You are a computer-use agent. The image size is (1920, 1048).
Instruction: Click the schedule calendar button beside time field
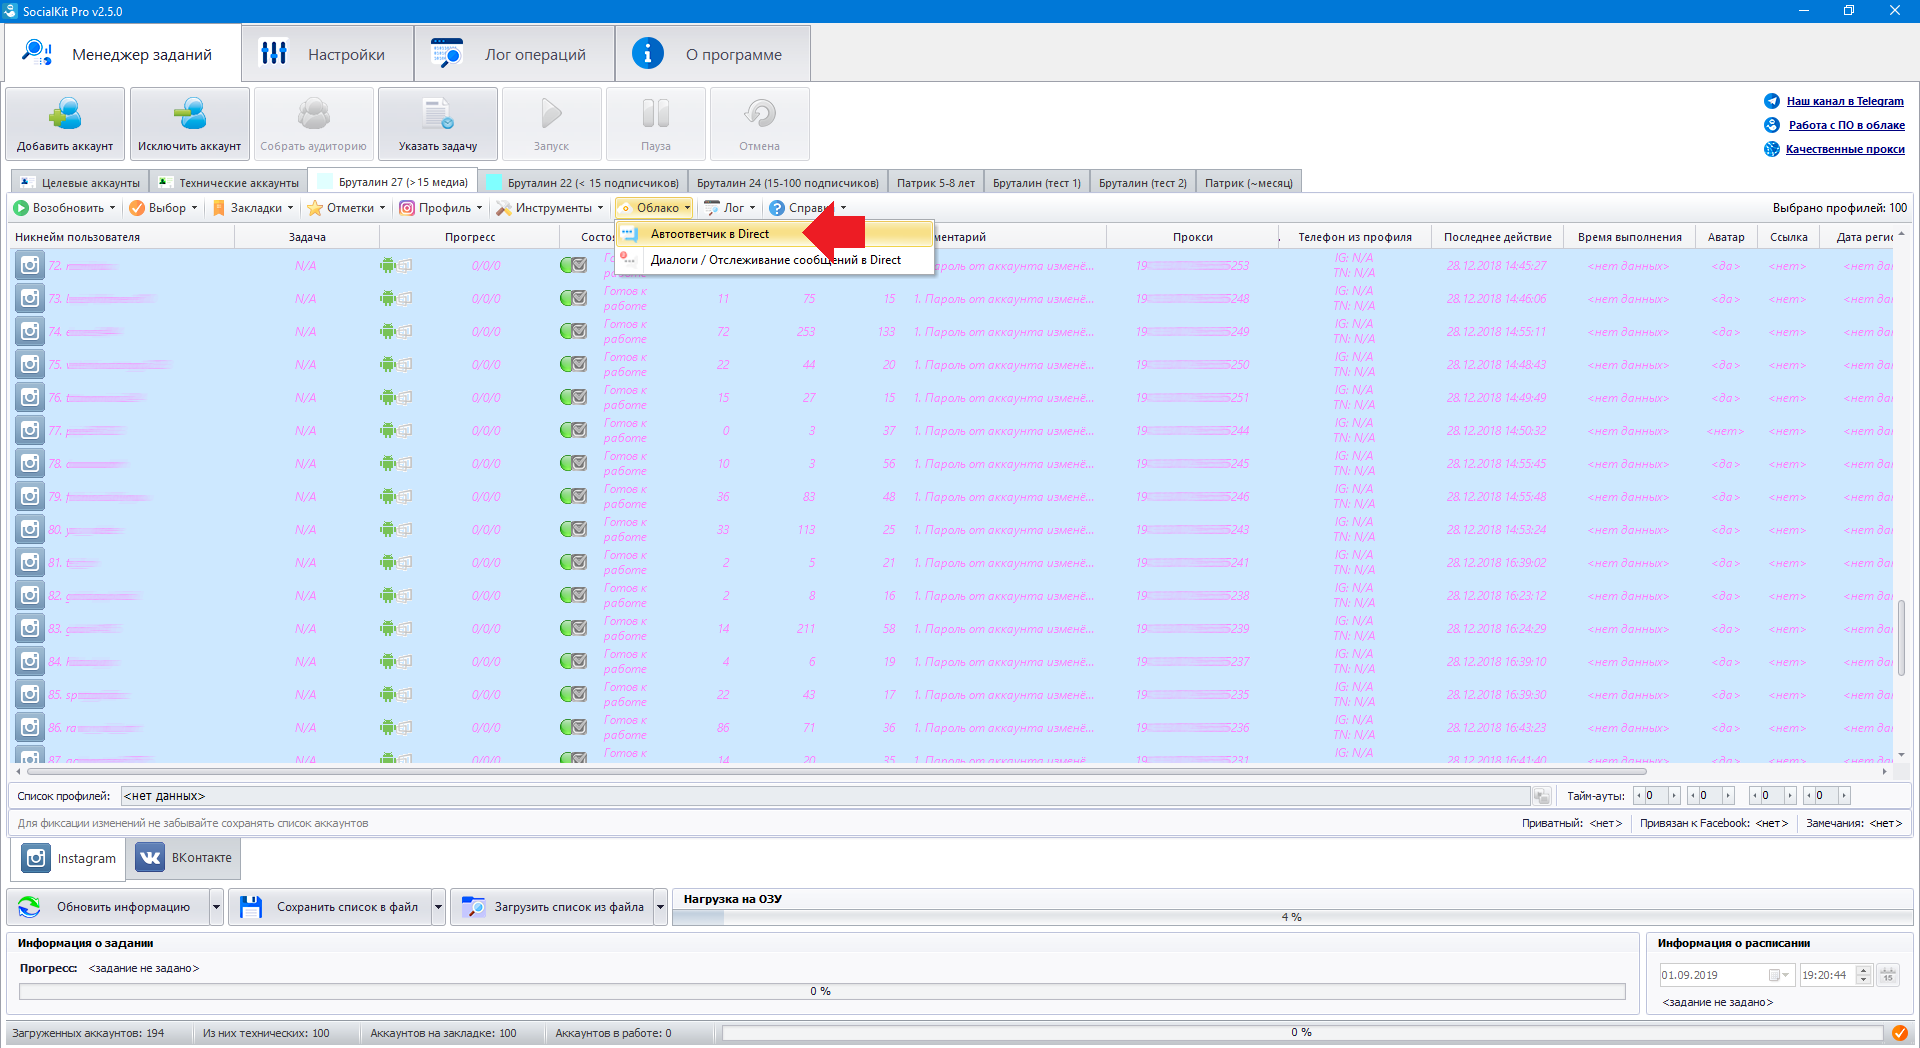tap(1887, 975)
